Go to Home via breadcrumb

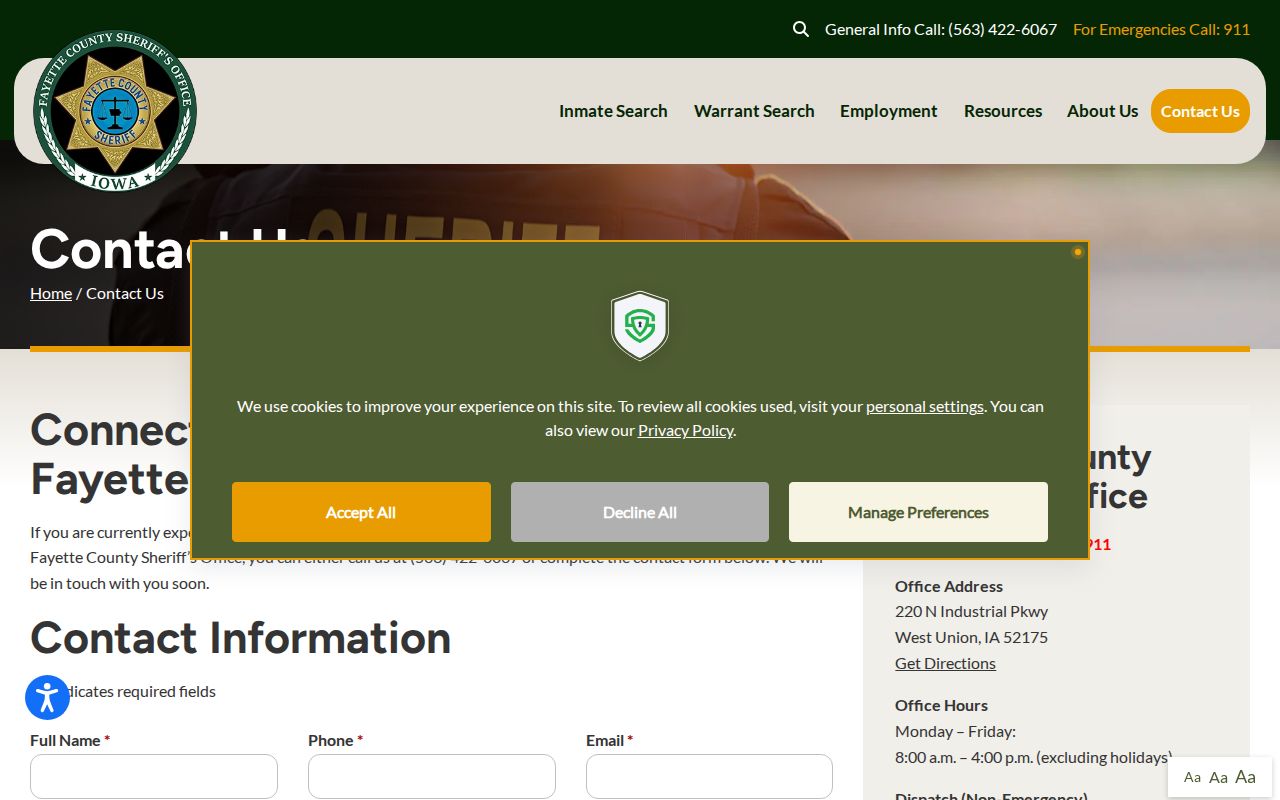click(x=51, y=293)
